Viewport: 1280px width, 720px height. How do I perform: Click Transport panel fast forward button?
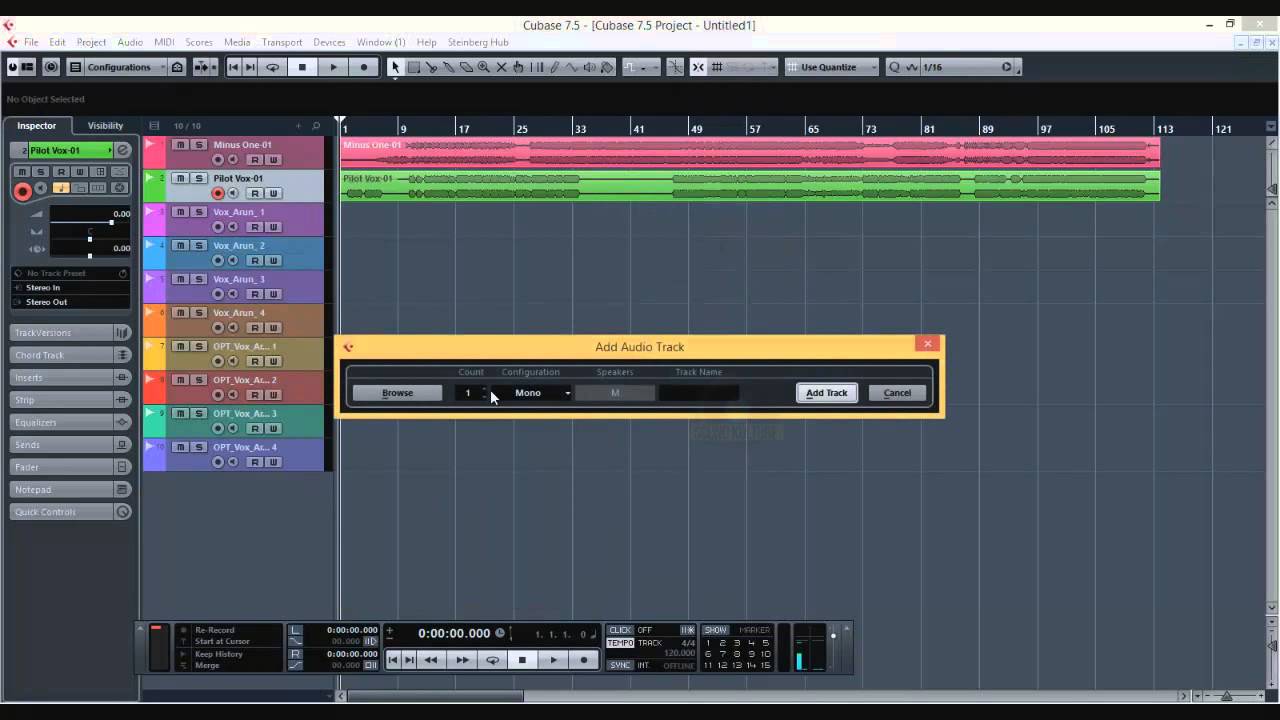pos(462,660)
